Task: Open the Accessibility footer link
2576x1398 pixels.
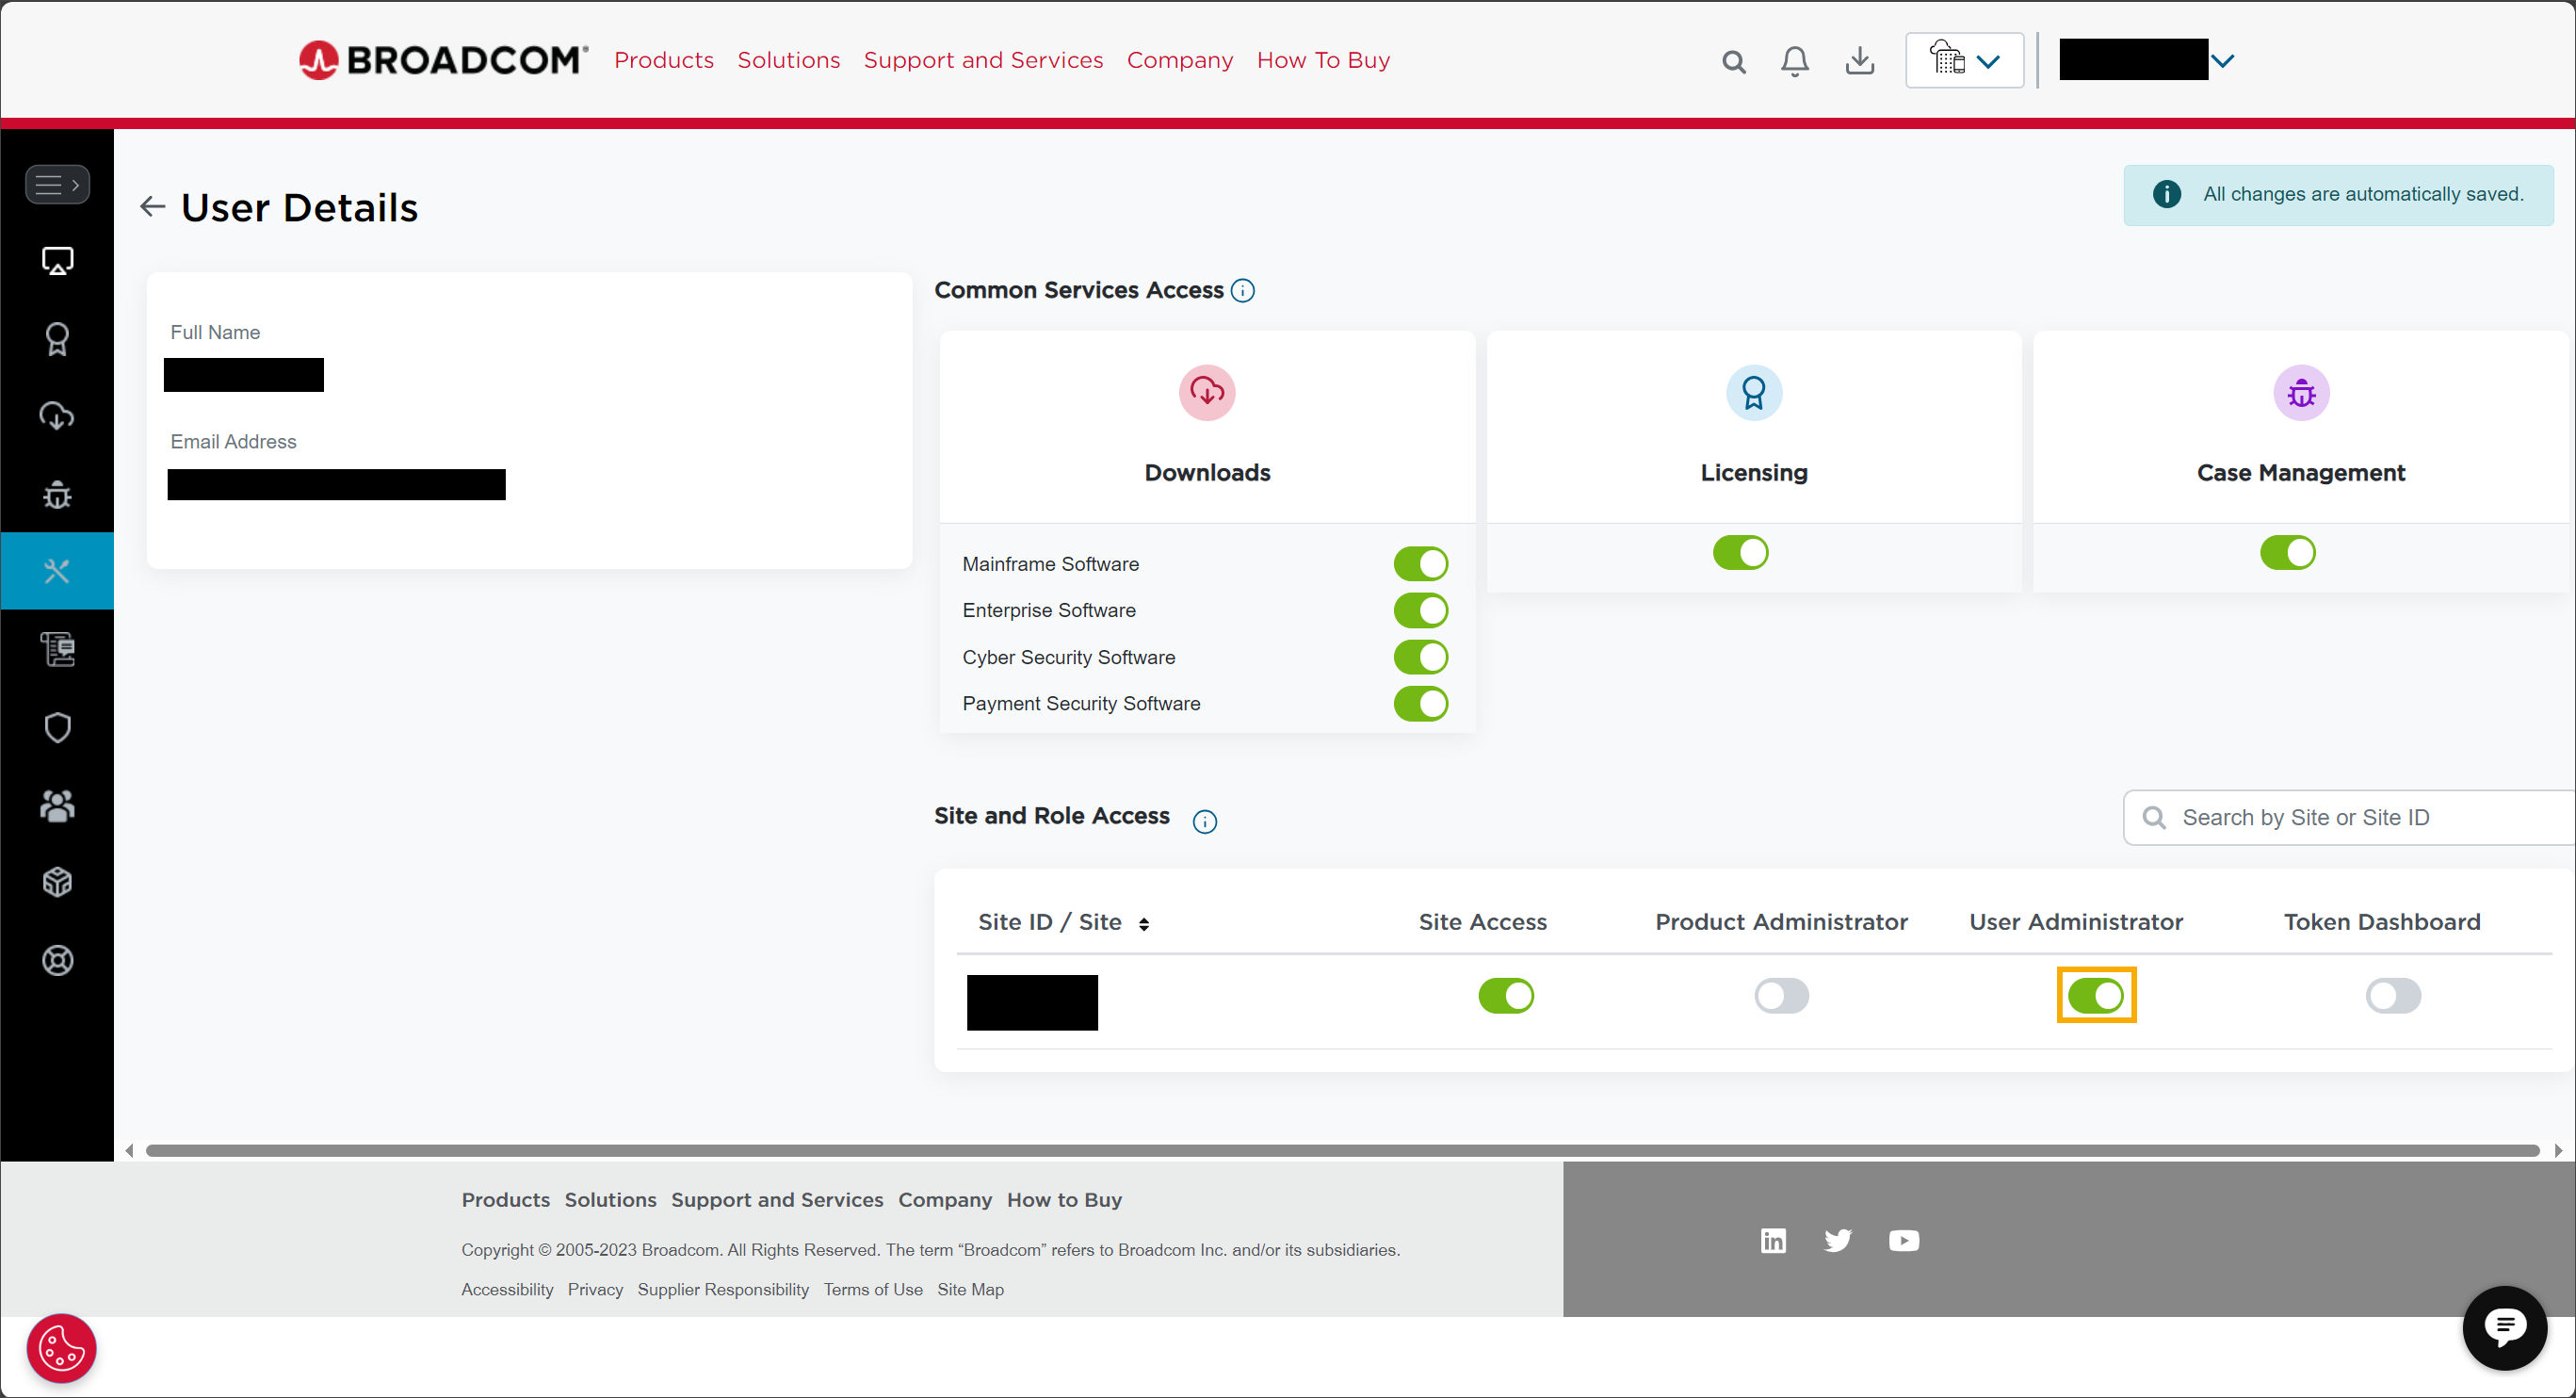Action: click(x=506, y=1289)
